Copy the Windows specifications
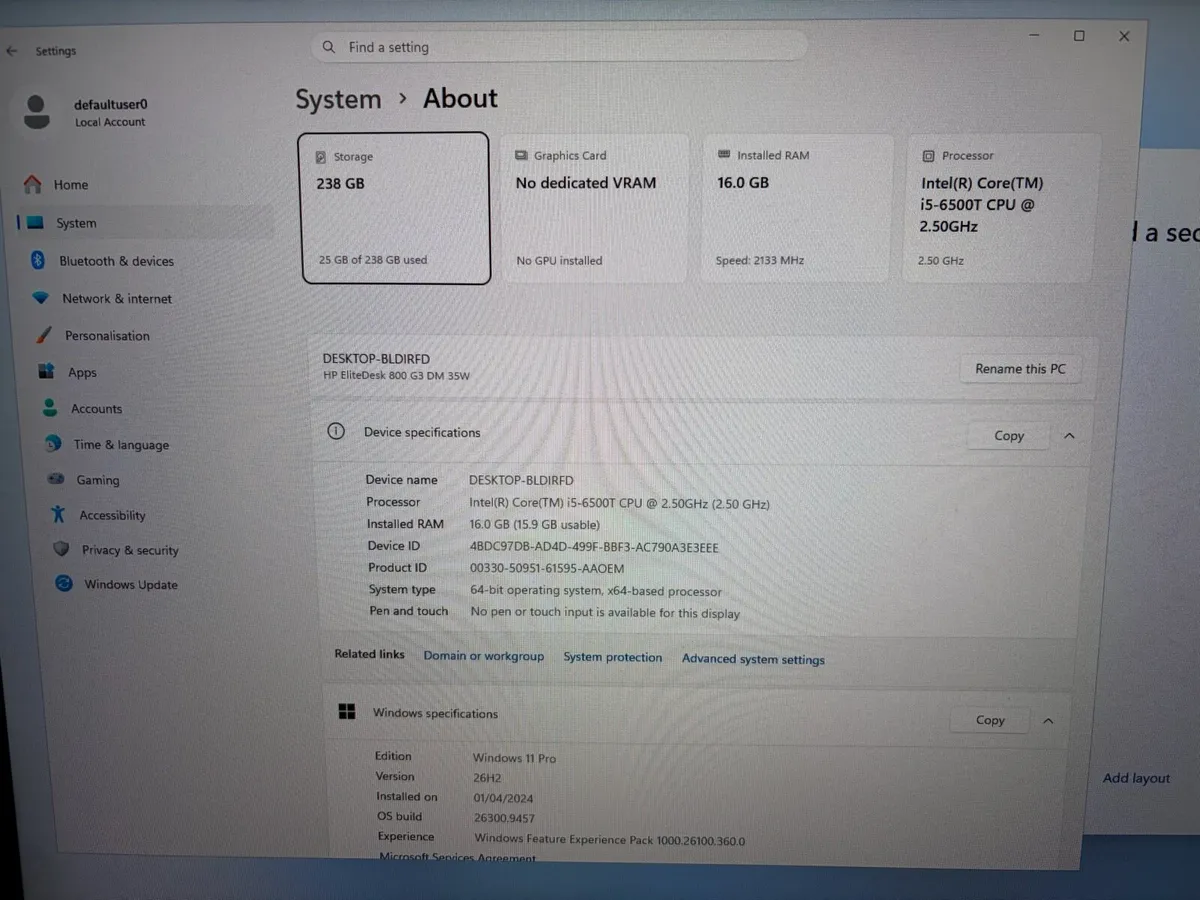The image size is (1200, 900). [x=990, y=720]
